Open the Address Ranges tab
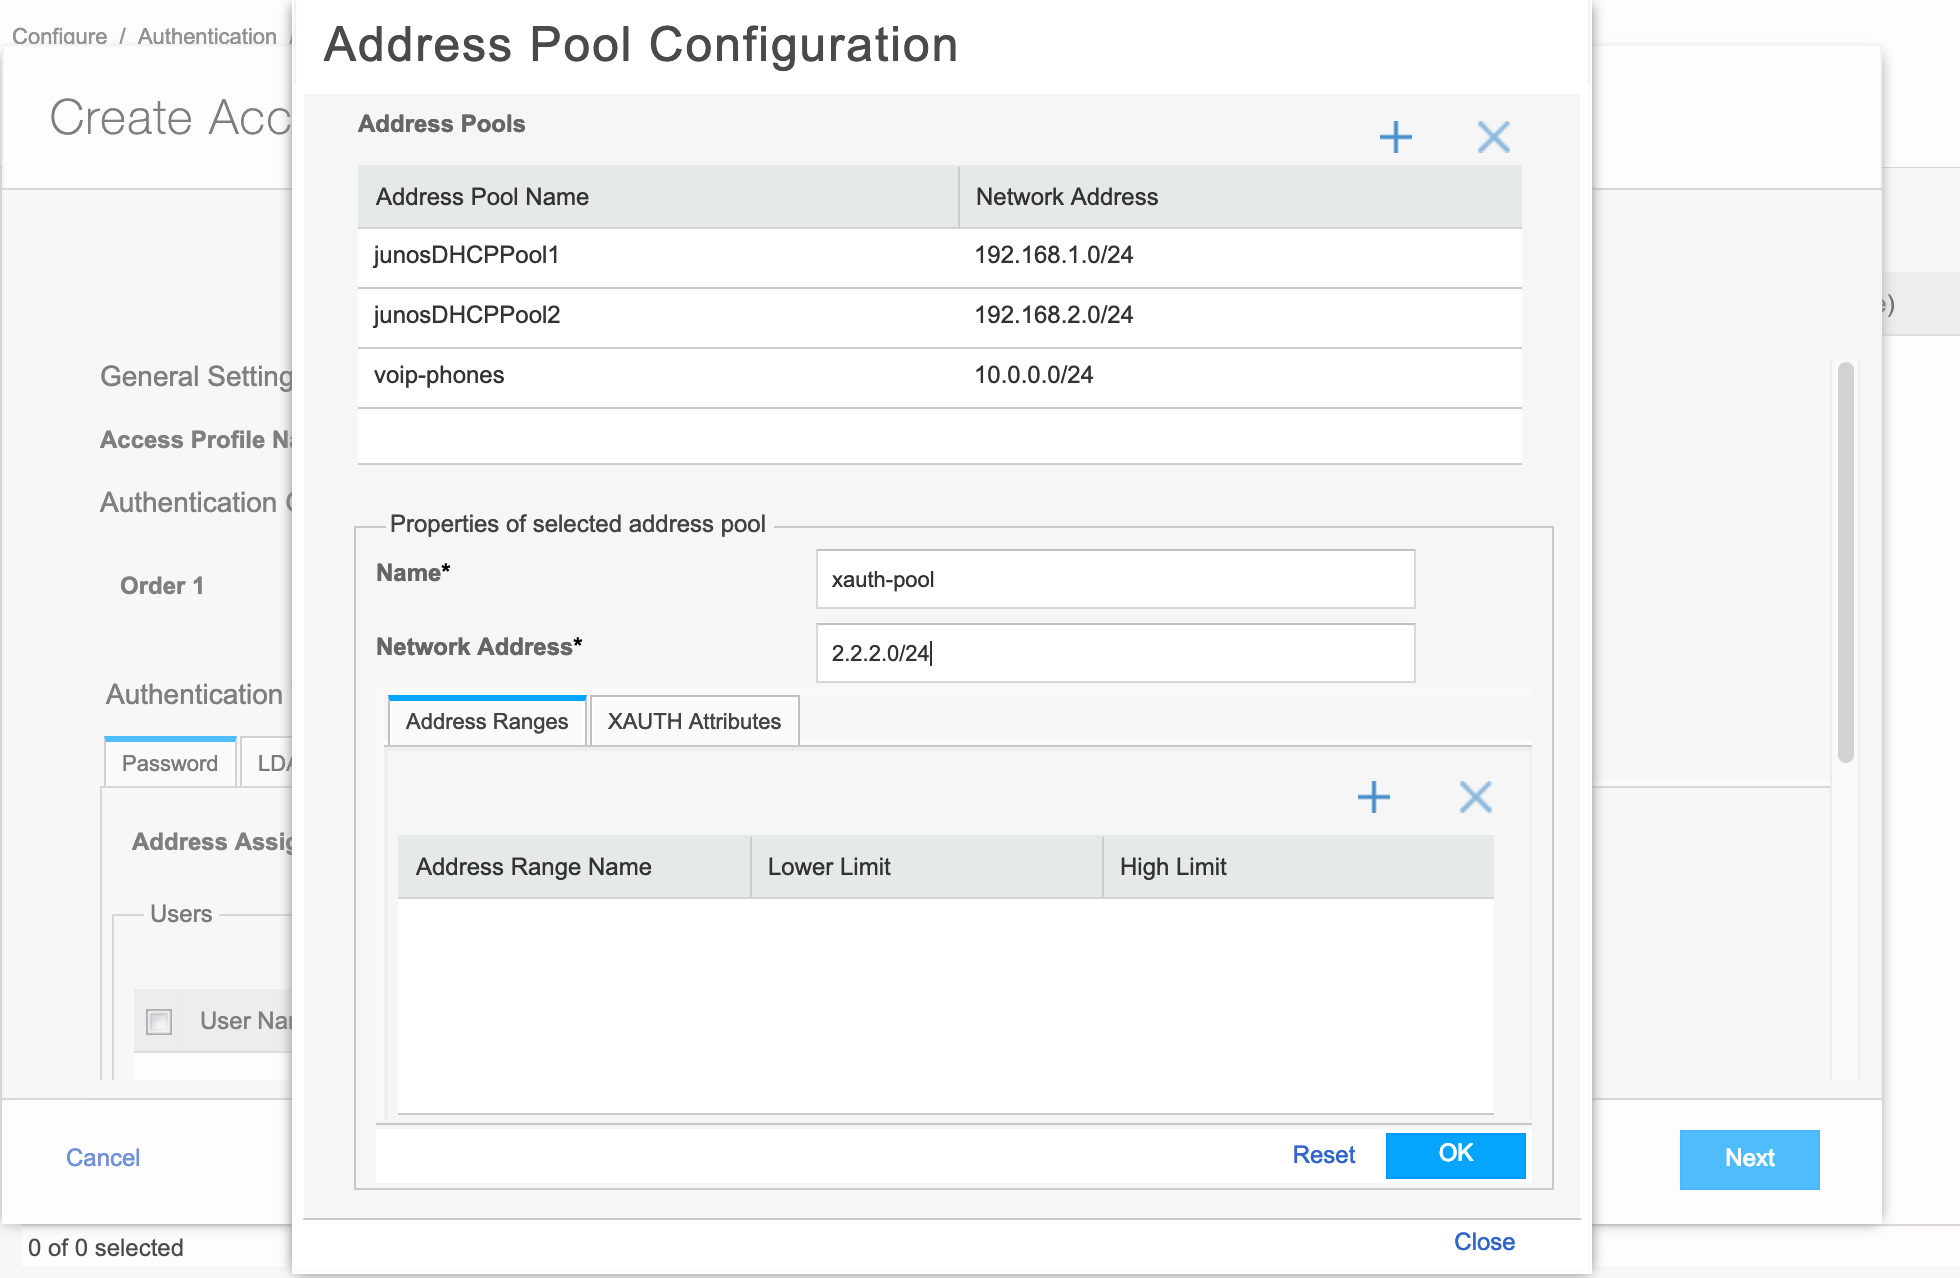Viewport: 1960px width, 1278px height. pos(486,721)
